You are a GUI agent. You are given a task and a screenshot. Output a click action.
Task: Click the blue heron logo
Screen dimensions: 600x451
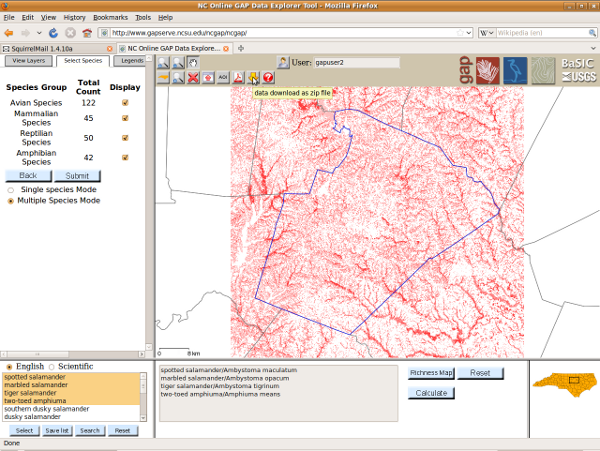[515, 70]
